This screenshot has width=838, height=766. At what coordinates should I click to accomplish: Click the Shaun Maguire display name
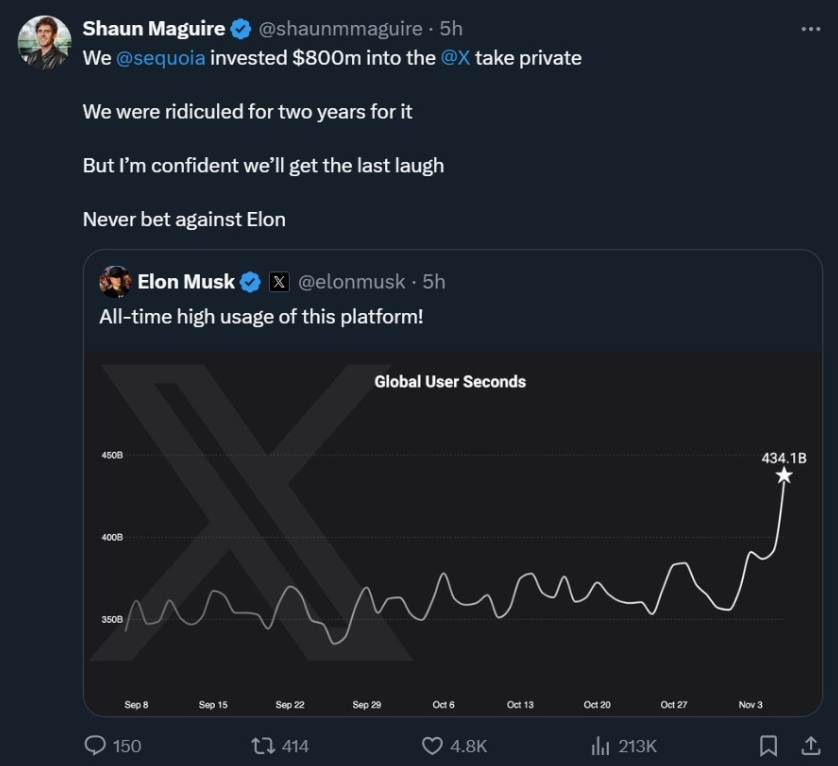(x=154, y=29)
